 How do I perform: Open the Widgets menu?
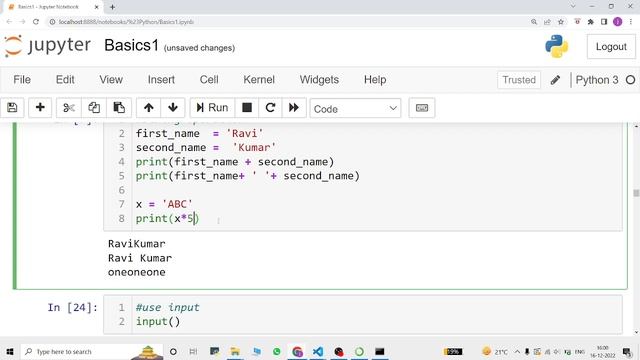319,80
